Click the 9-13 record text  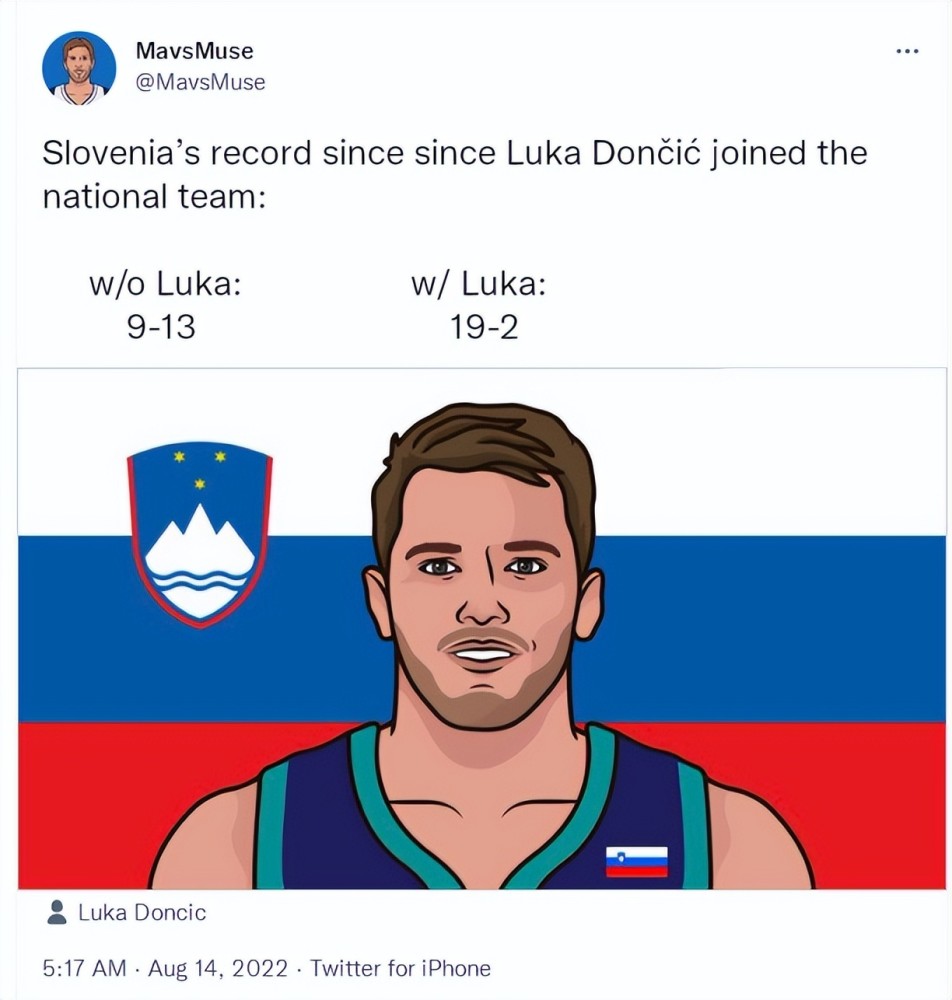tap(161, 328)
